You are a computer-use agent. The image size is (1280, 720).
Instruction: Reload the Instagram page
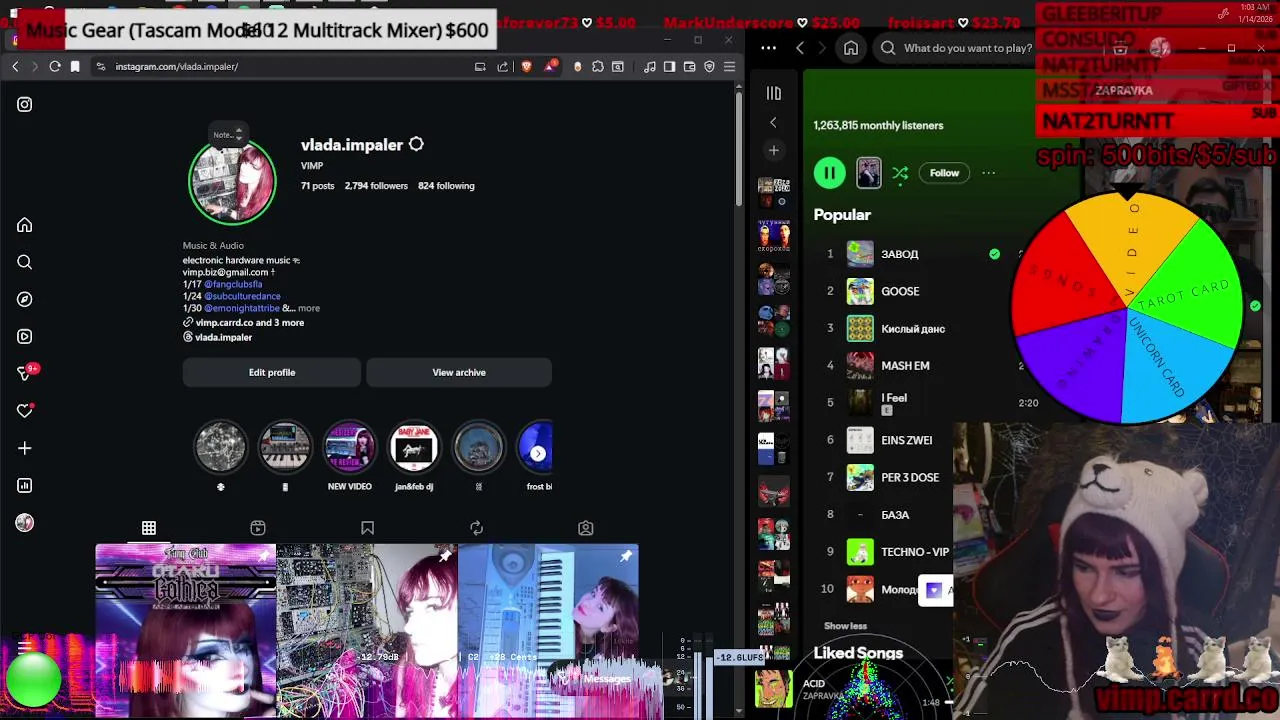click(x=55, y=66)
